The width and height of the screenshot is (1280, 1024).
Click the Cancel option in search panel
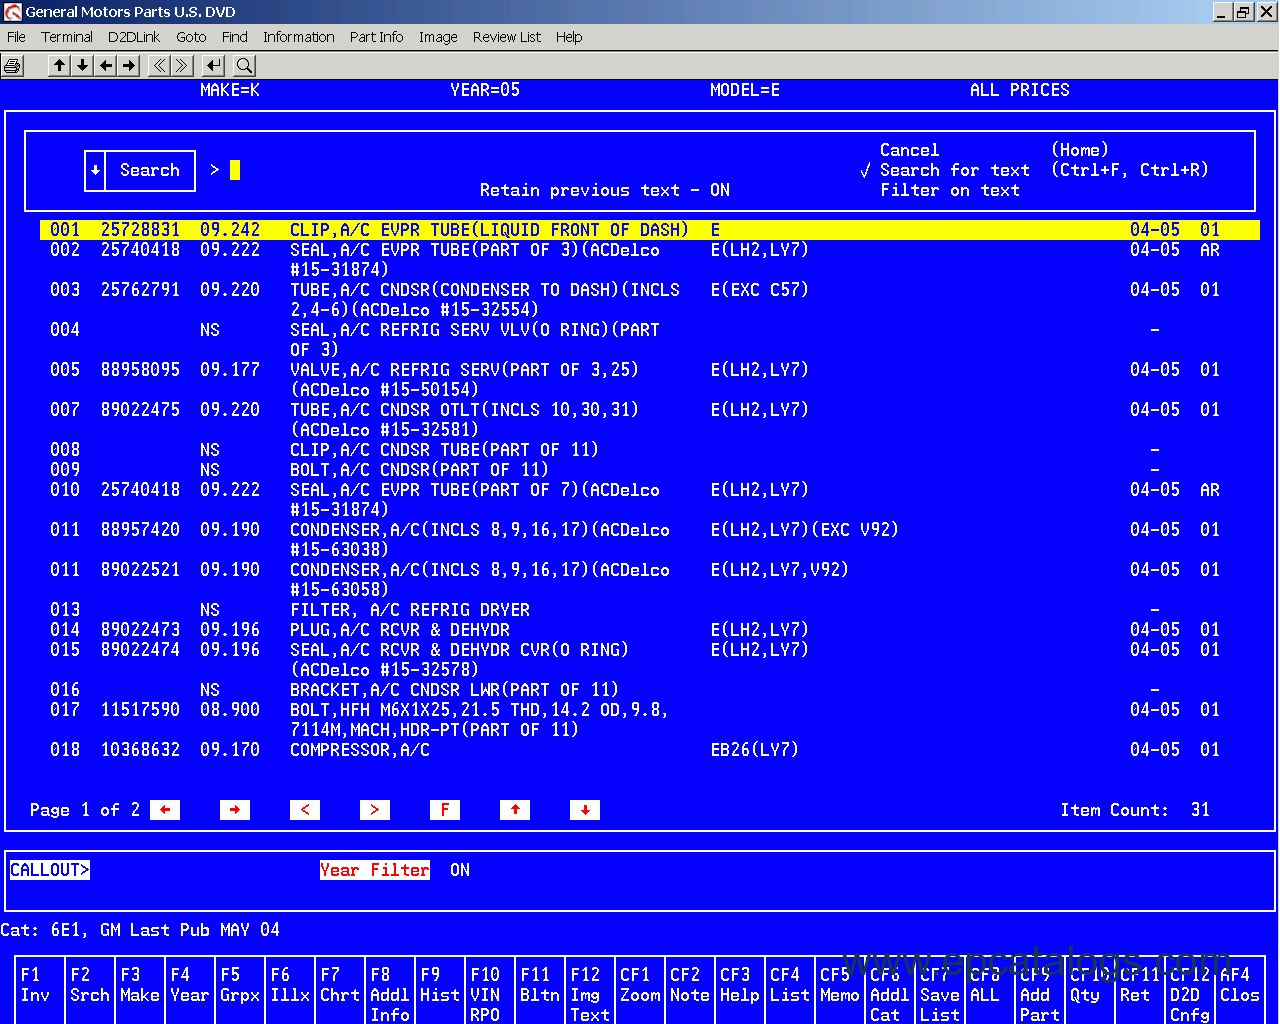coord(909,150)
